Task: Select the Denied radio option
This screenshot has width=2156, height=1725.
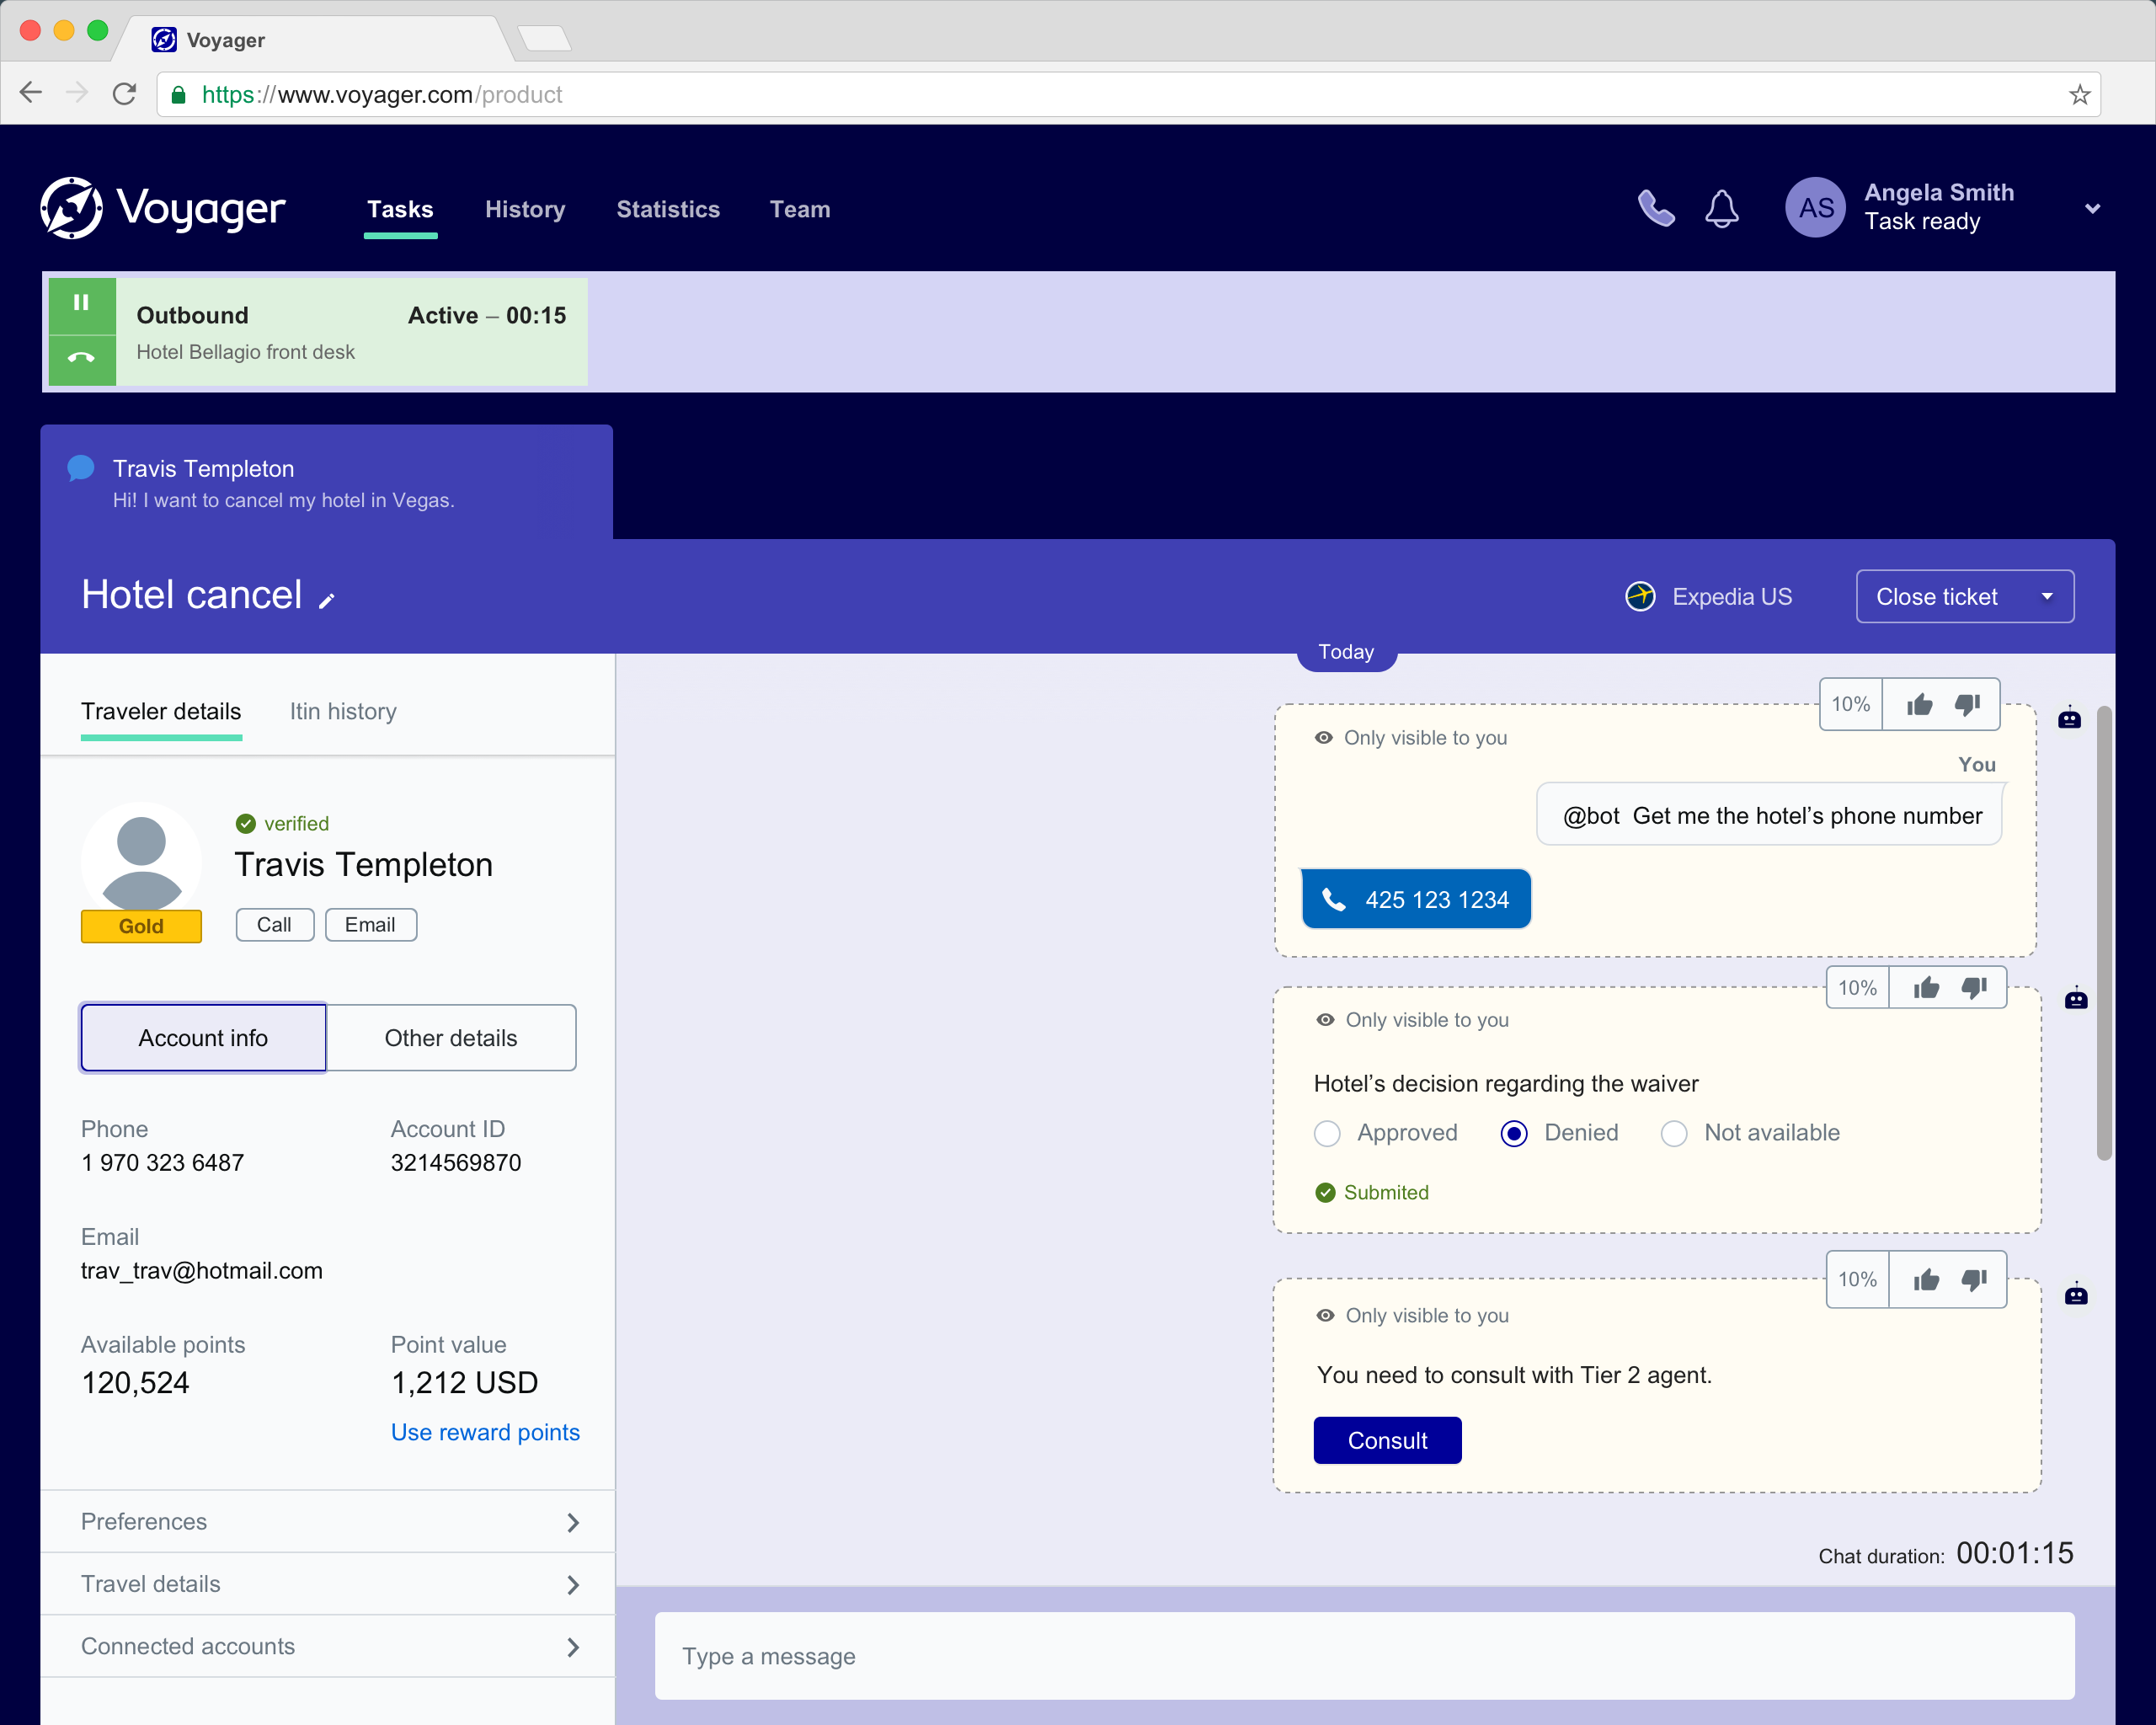Action: pos(1514,1133)
